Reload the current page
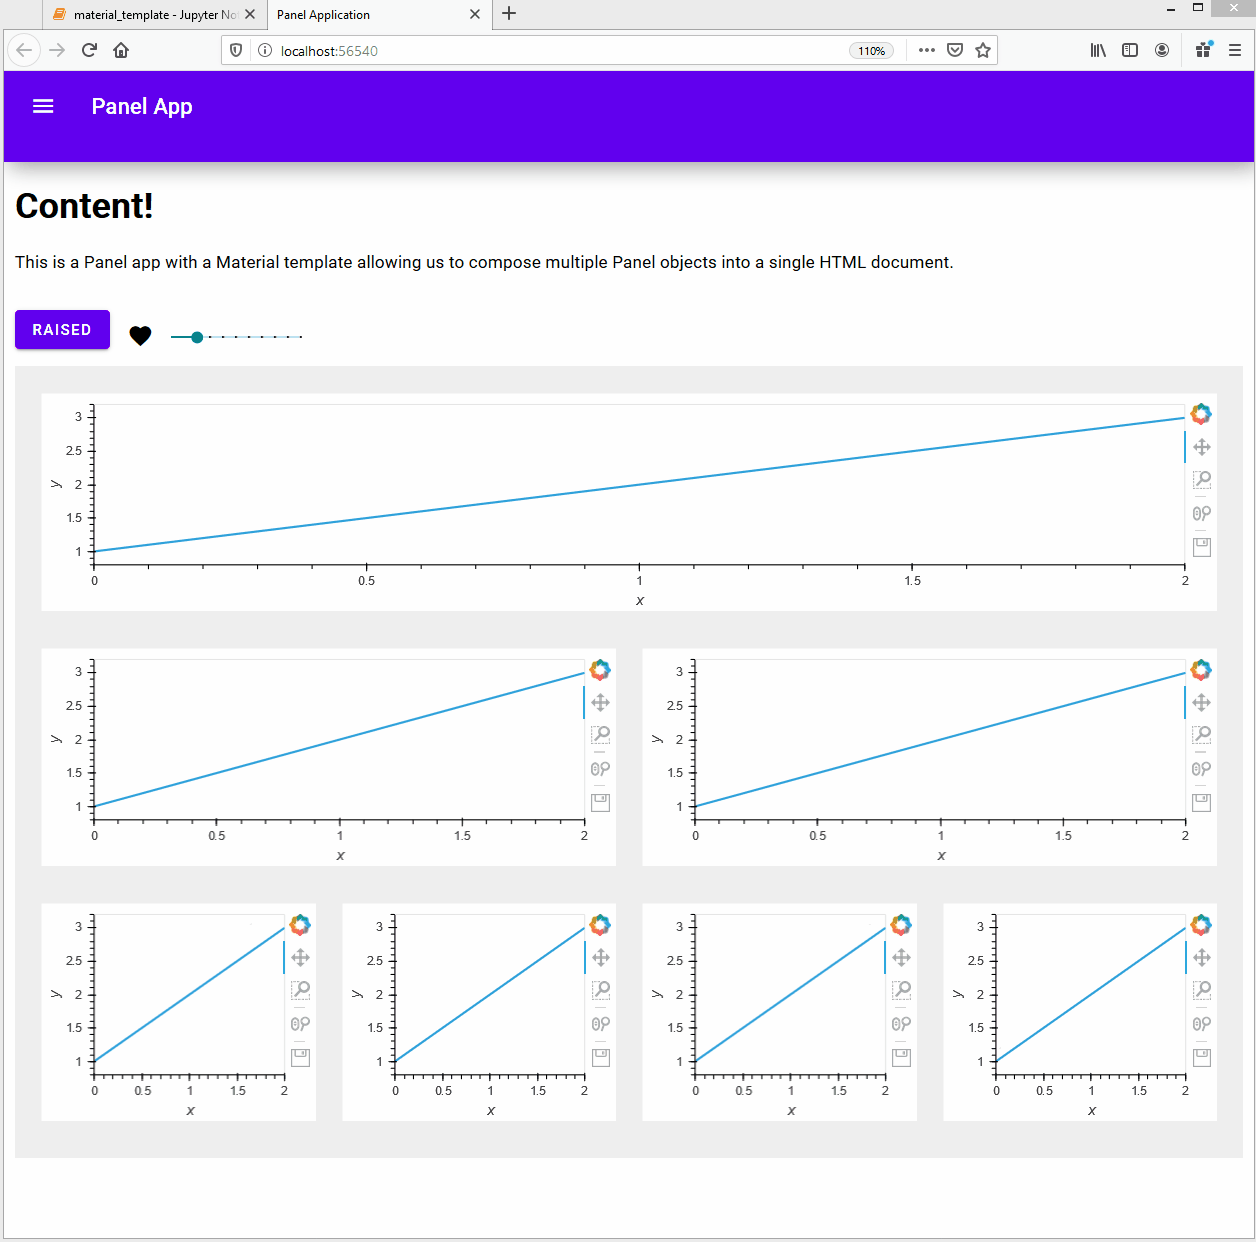Screen dimensions: 1256x1242 point(89,50)
